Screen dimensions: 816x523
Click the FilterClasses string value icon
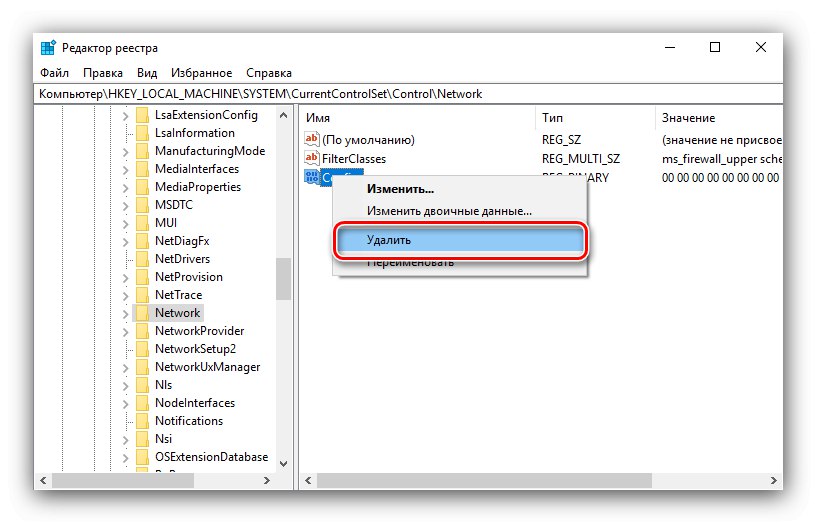pos(312,158)
